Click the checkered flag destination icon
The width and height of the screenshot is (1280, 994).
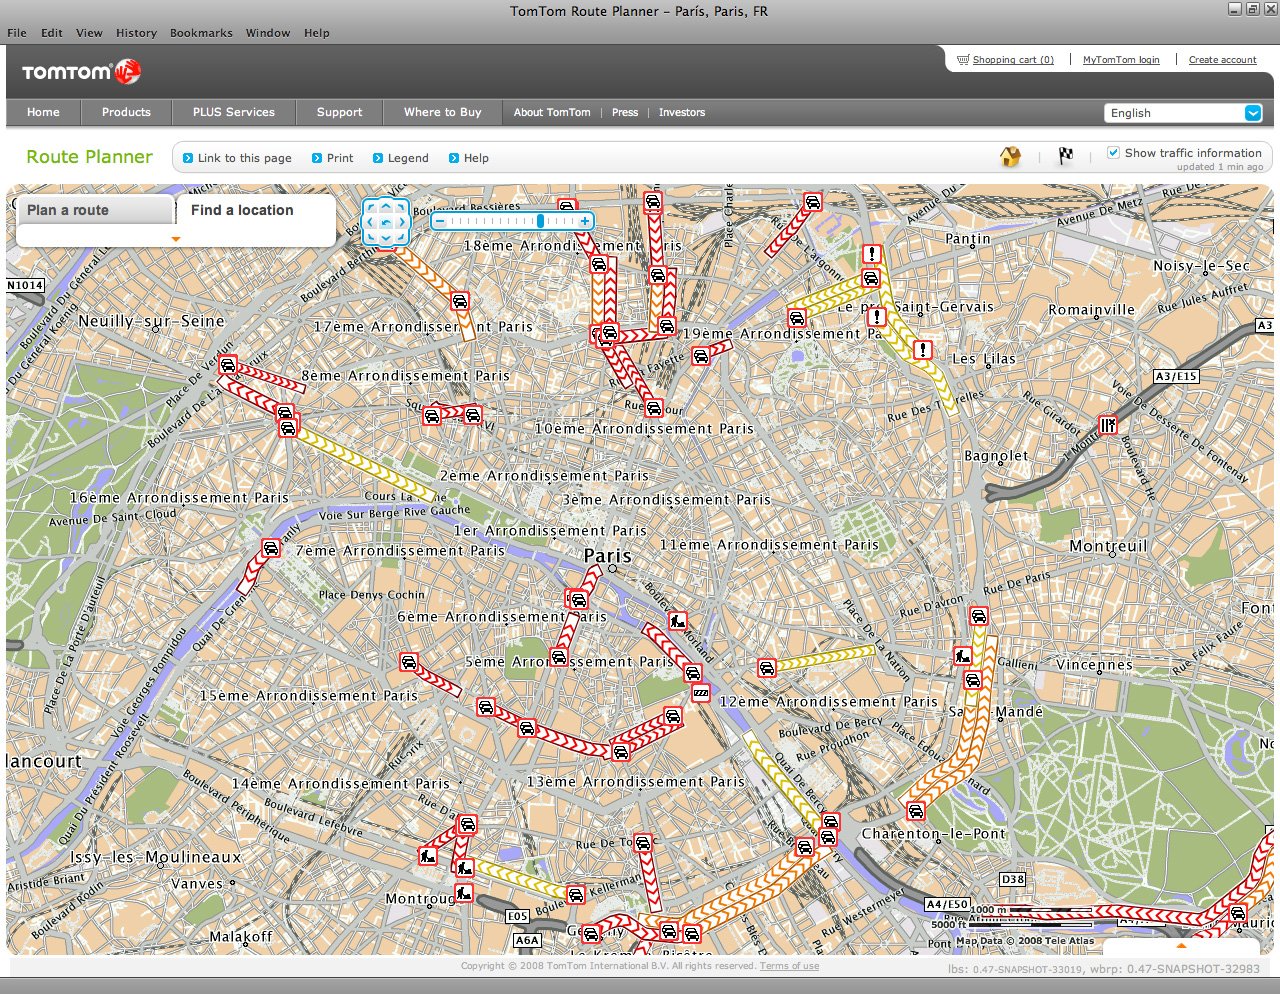(x=1065, y=157)
